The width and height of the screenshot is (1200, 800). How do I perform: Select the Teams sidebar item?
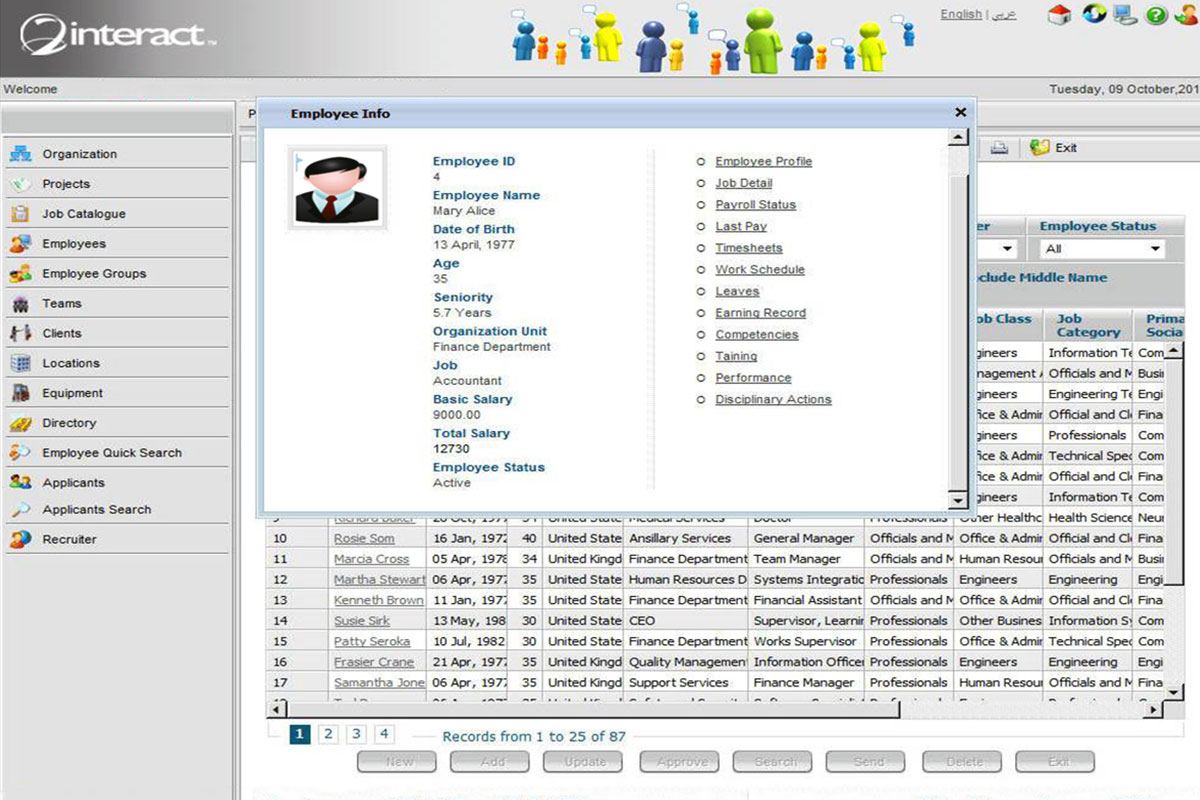click(x=61, y=303)
